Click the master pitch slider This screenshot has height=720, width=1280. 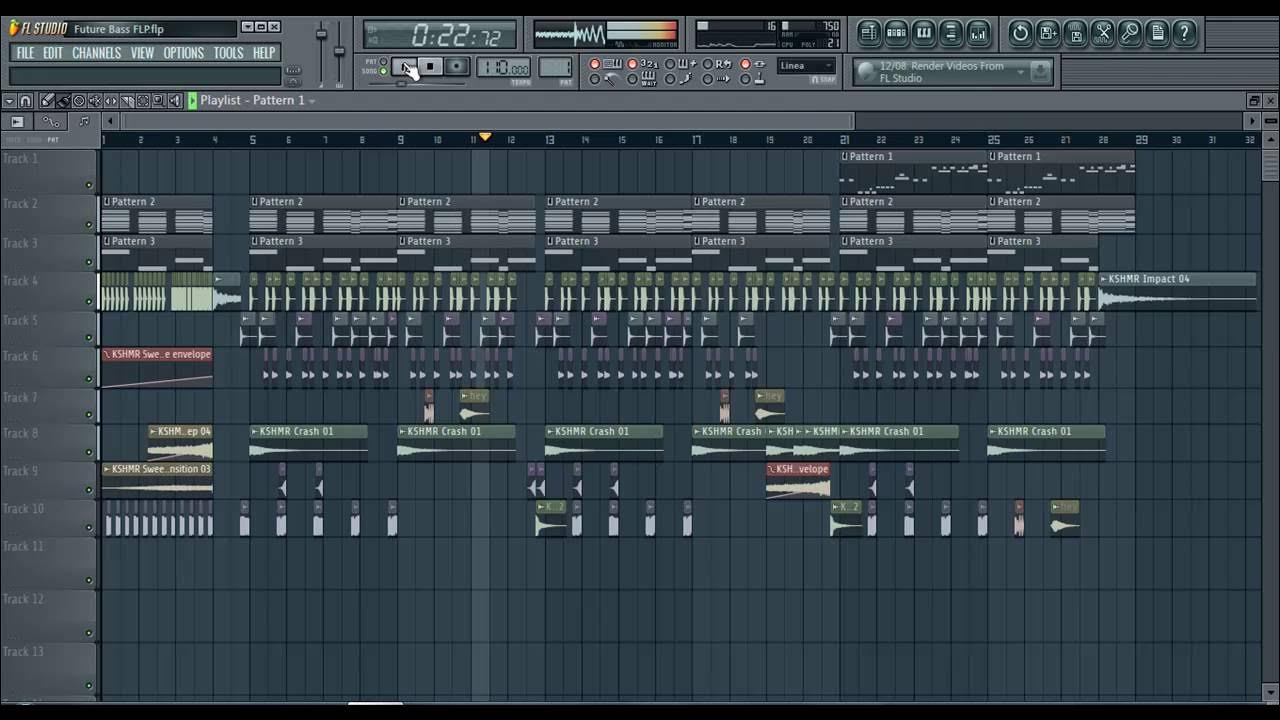(x=339, y=50)
